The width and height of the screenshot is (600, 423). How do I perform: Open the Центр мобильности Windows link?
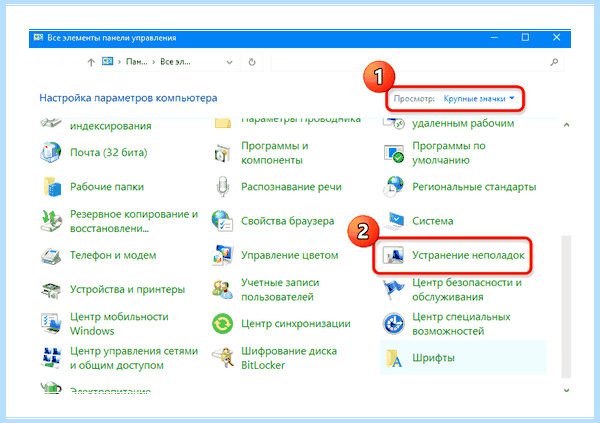[119, 324]
